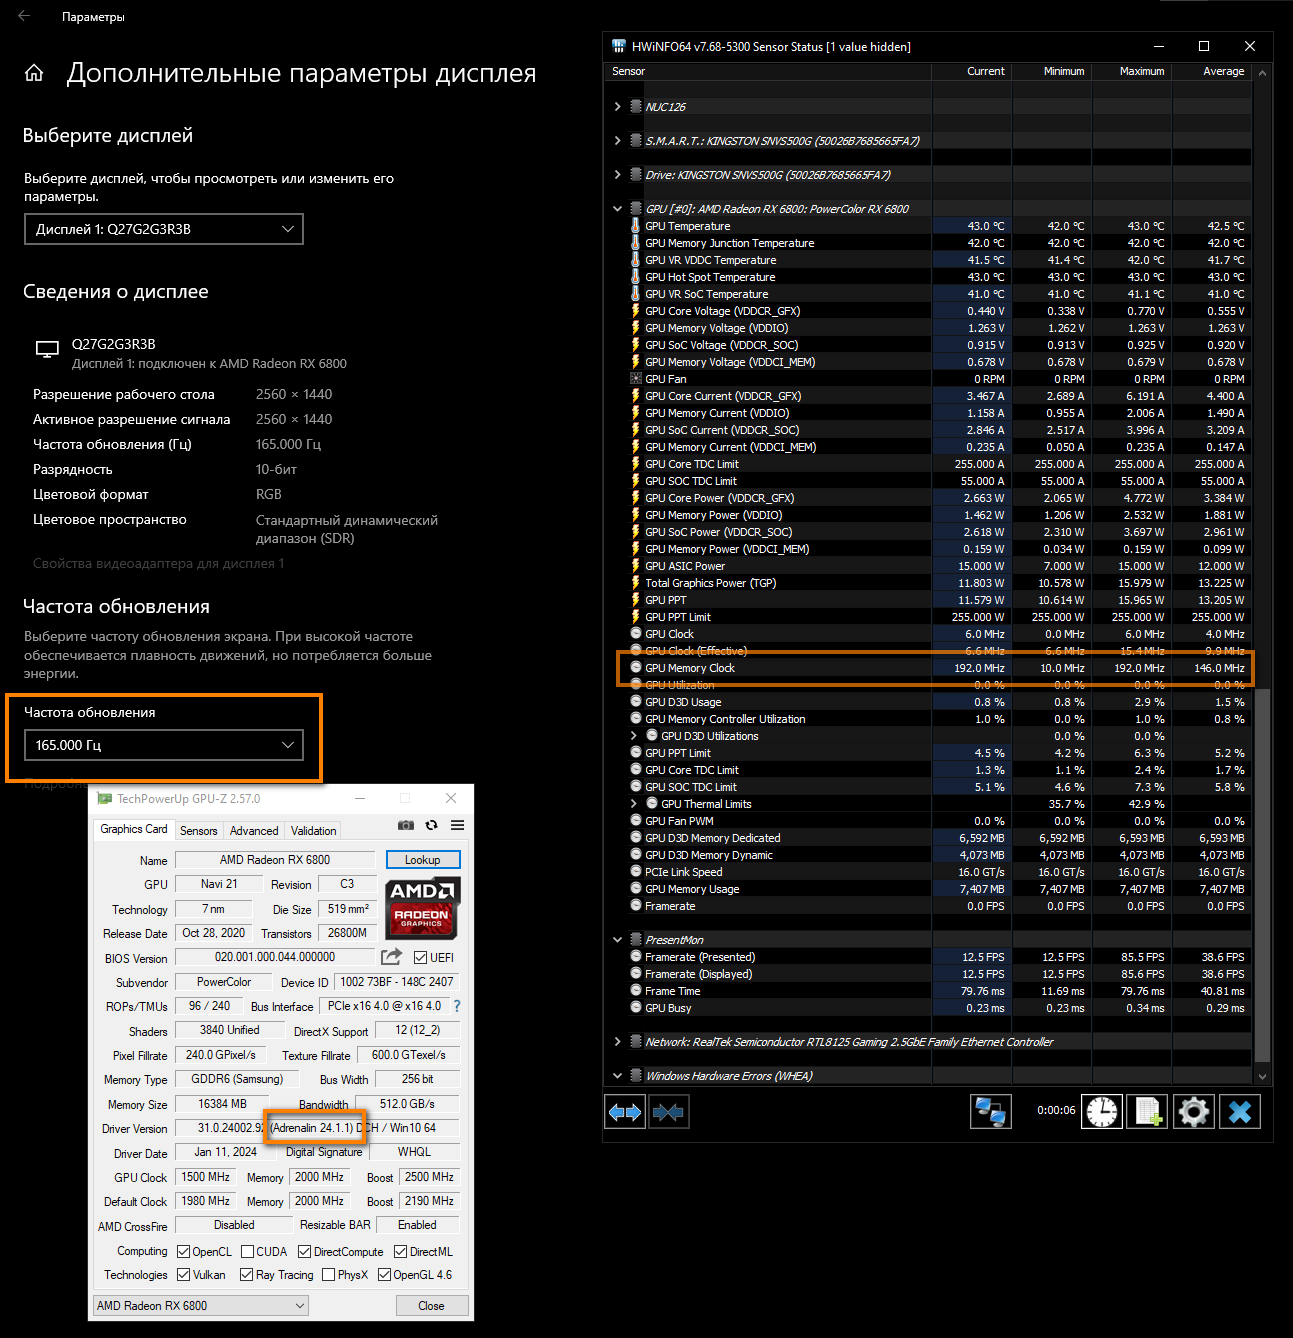The width and height of the screenshot is (1293, 1338).
Task: Click the Lookup button in GPU-Z
Action: 422,860
